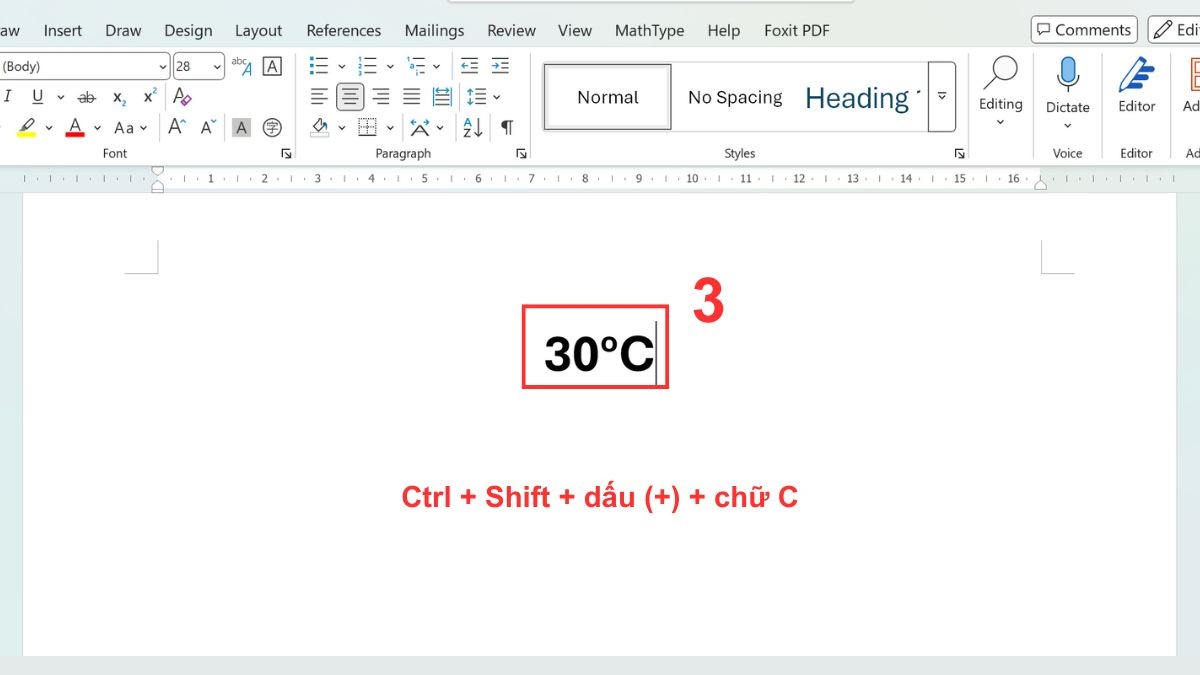Open the Foxit PDF tab
Screen dimensions: 1200x675
tap(797, 30)
